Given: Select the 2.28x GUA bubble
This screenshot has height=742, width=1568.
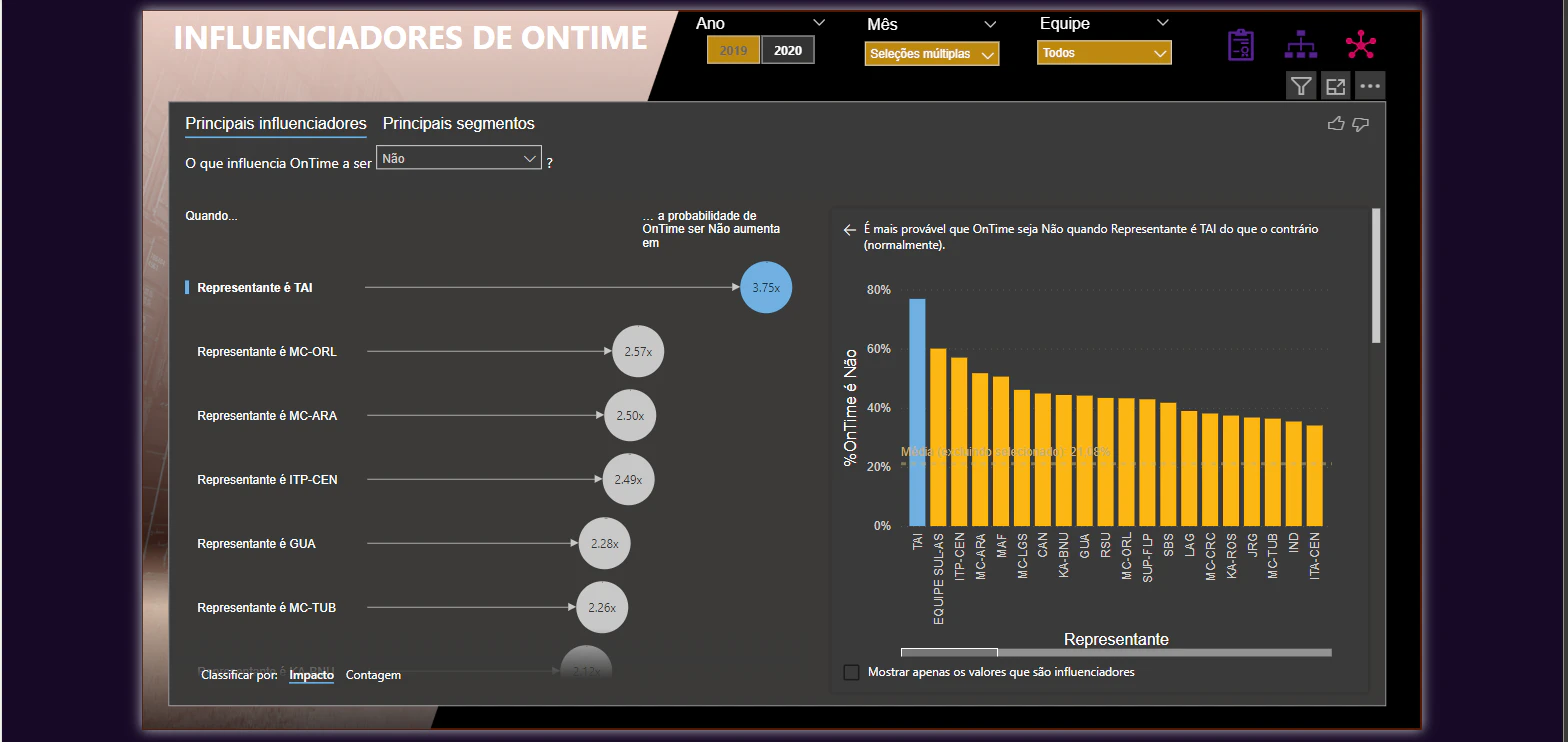Looking at the screenshot, I should pos(604,544).
